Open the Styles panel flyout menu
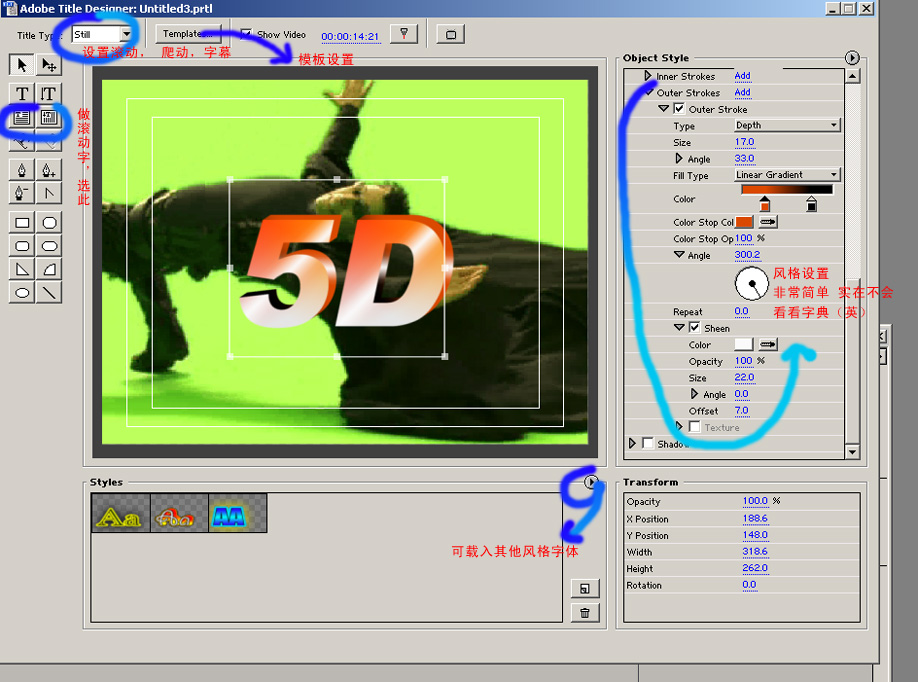 pyautogui.click(x=591, y=482)
